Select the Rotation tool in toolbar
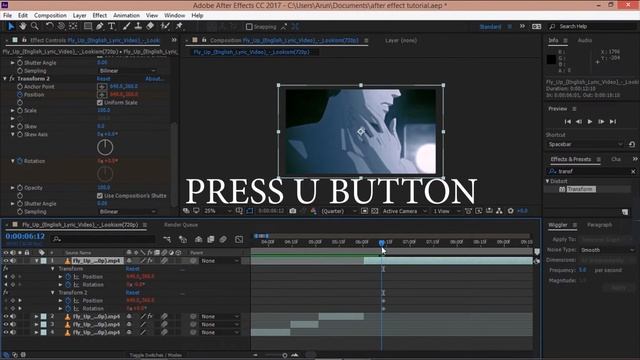Image resolution: width=640 pixels, height=360 pixels. click(49, 27)
